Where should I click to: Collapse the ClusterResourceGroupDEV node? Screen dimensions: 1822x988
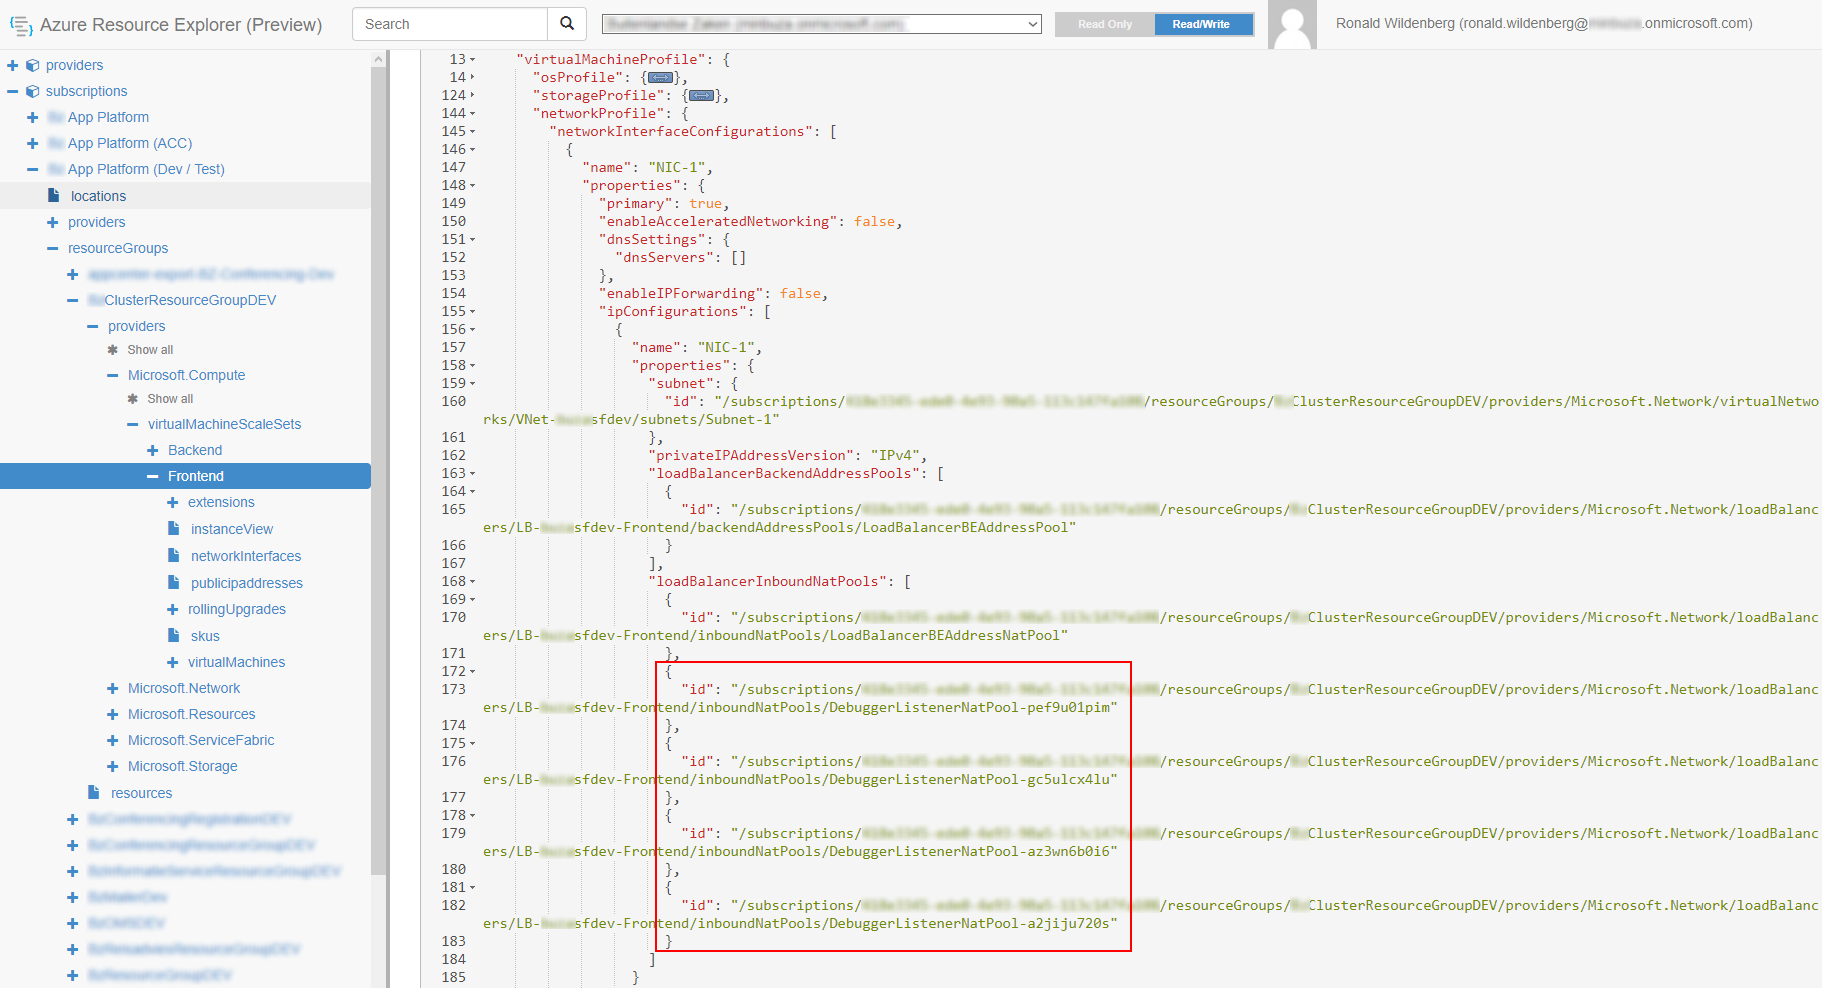[x=73, y=300]
